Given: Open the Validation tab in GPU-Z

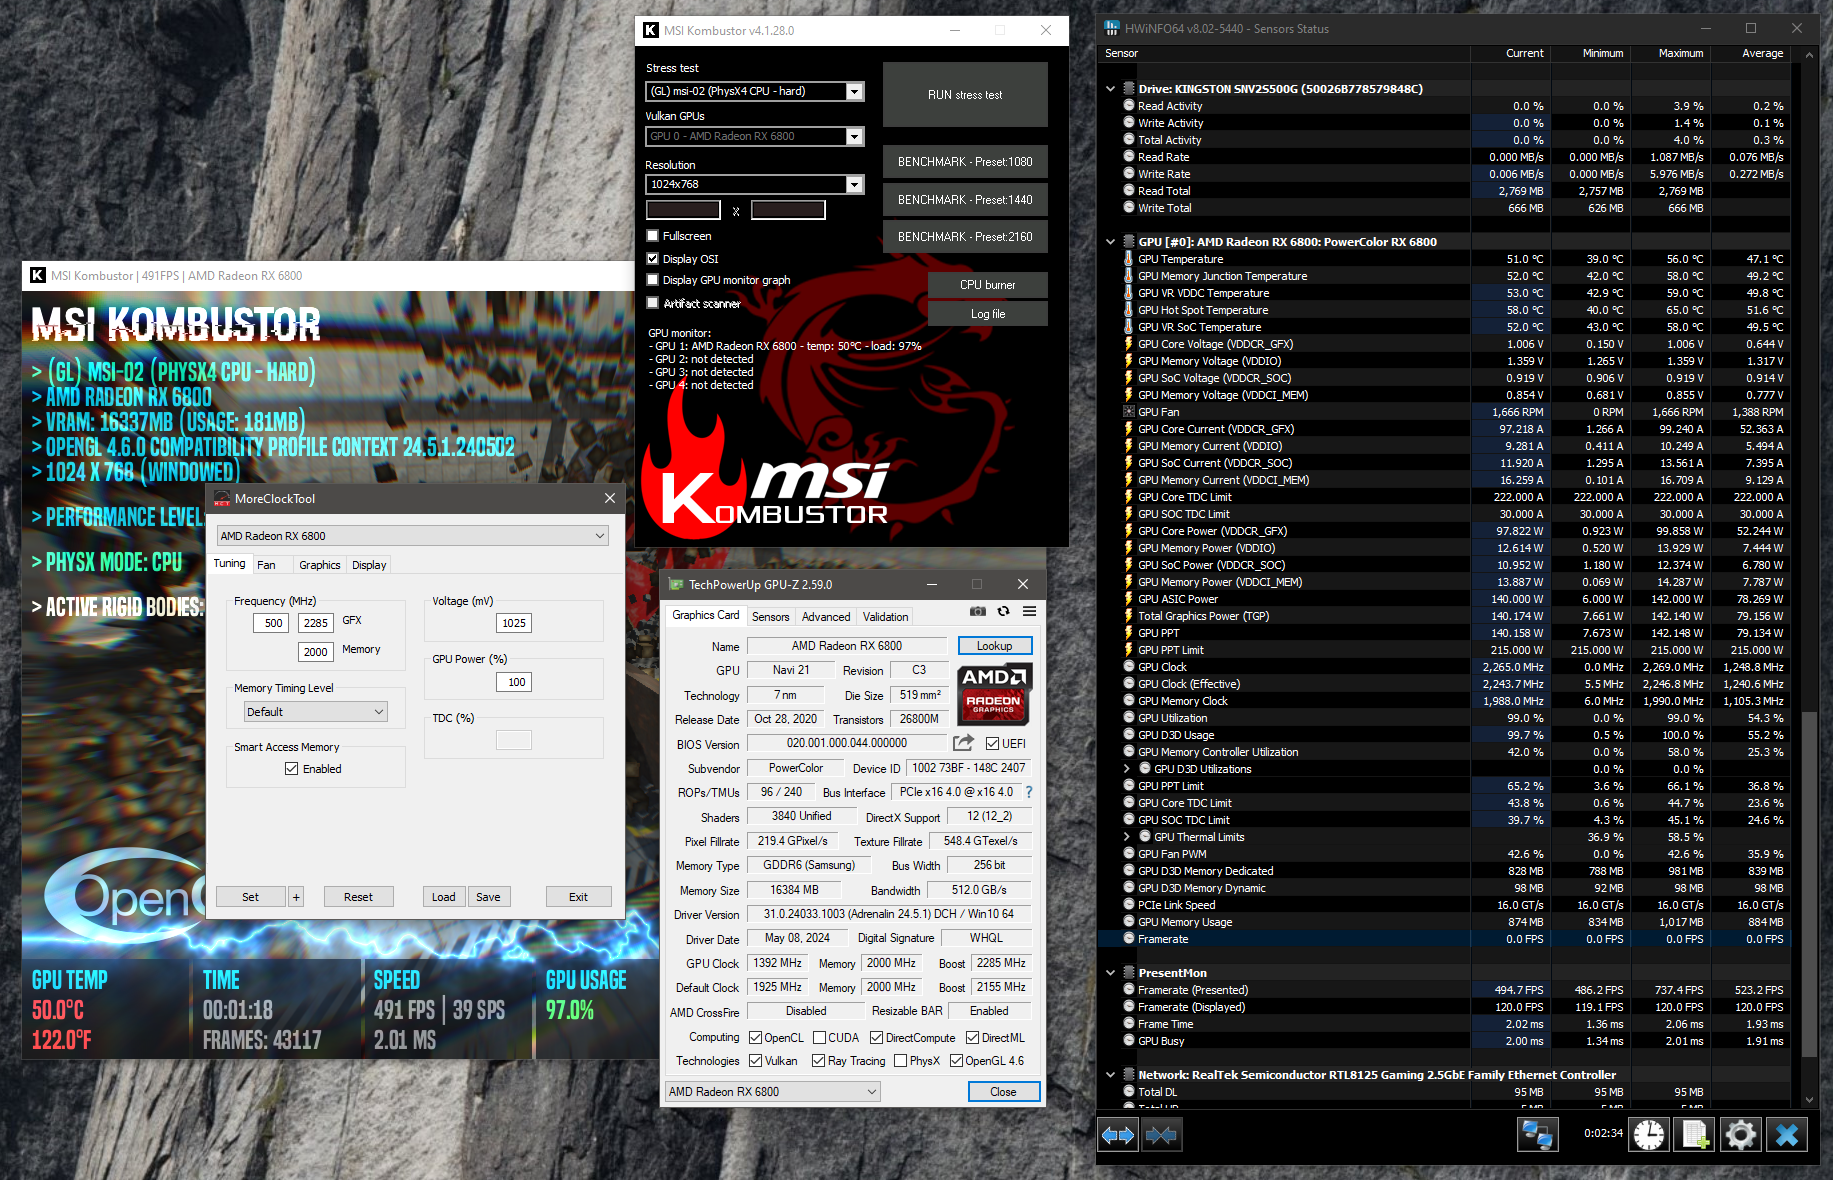Looking at the screenshot, I should 886,617.
